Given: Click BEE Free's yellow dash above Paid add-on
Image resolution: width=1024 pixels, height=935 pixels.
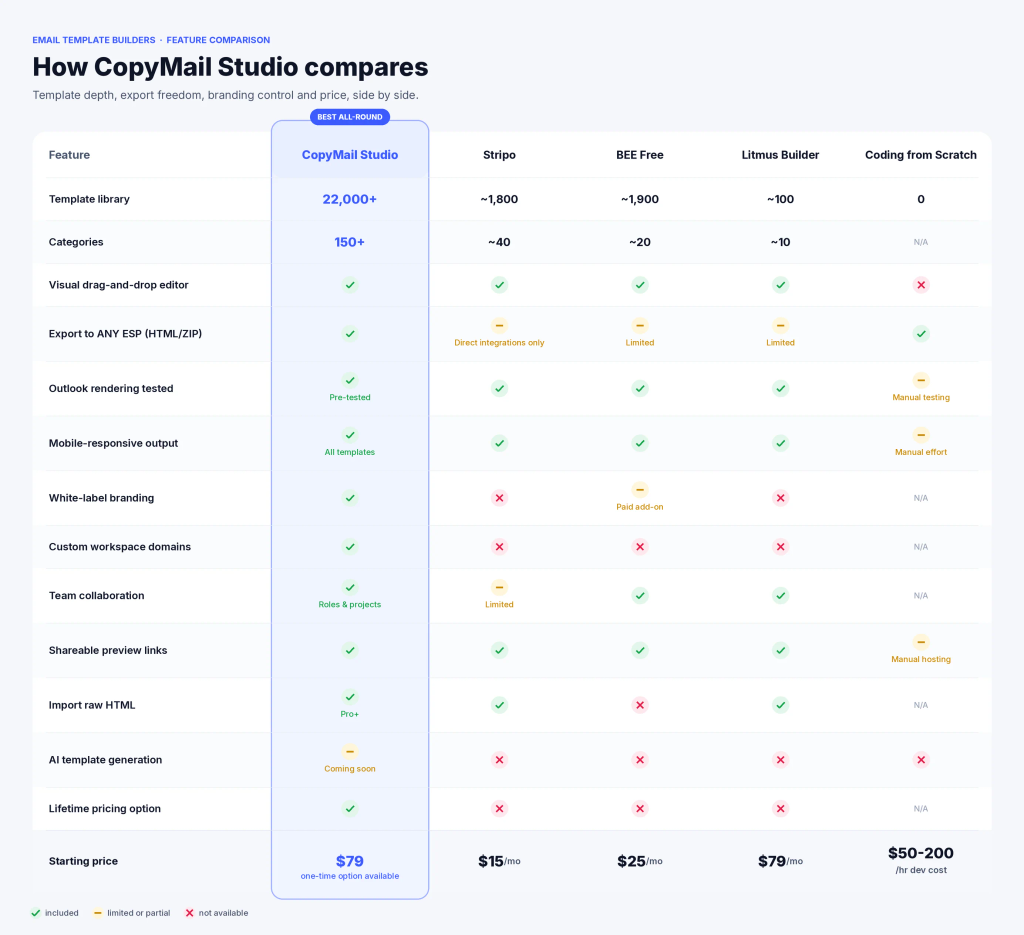Looking at the screenshot, I should (640, 490).
